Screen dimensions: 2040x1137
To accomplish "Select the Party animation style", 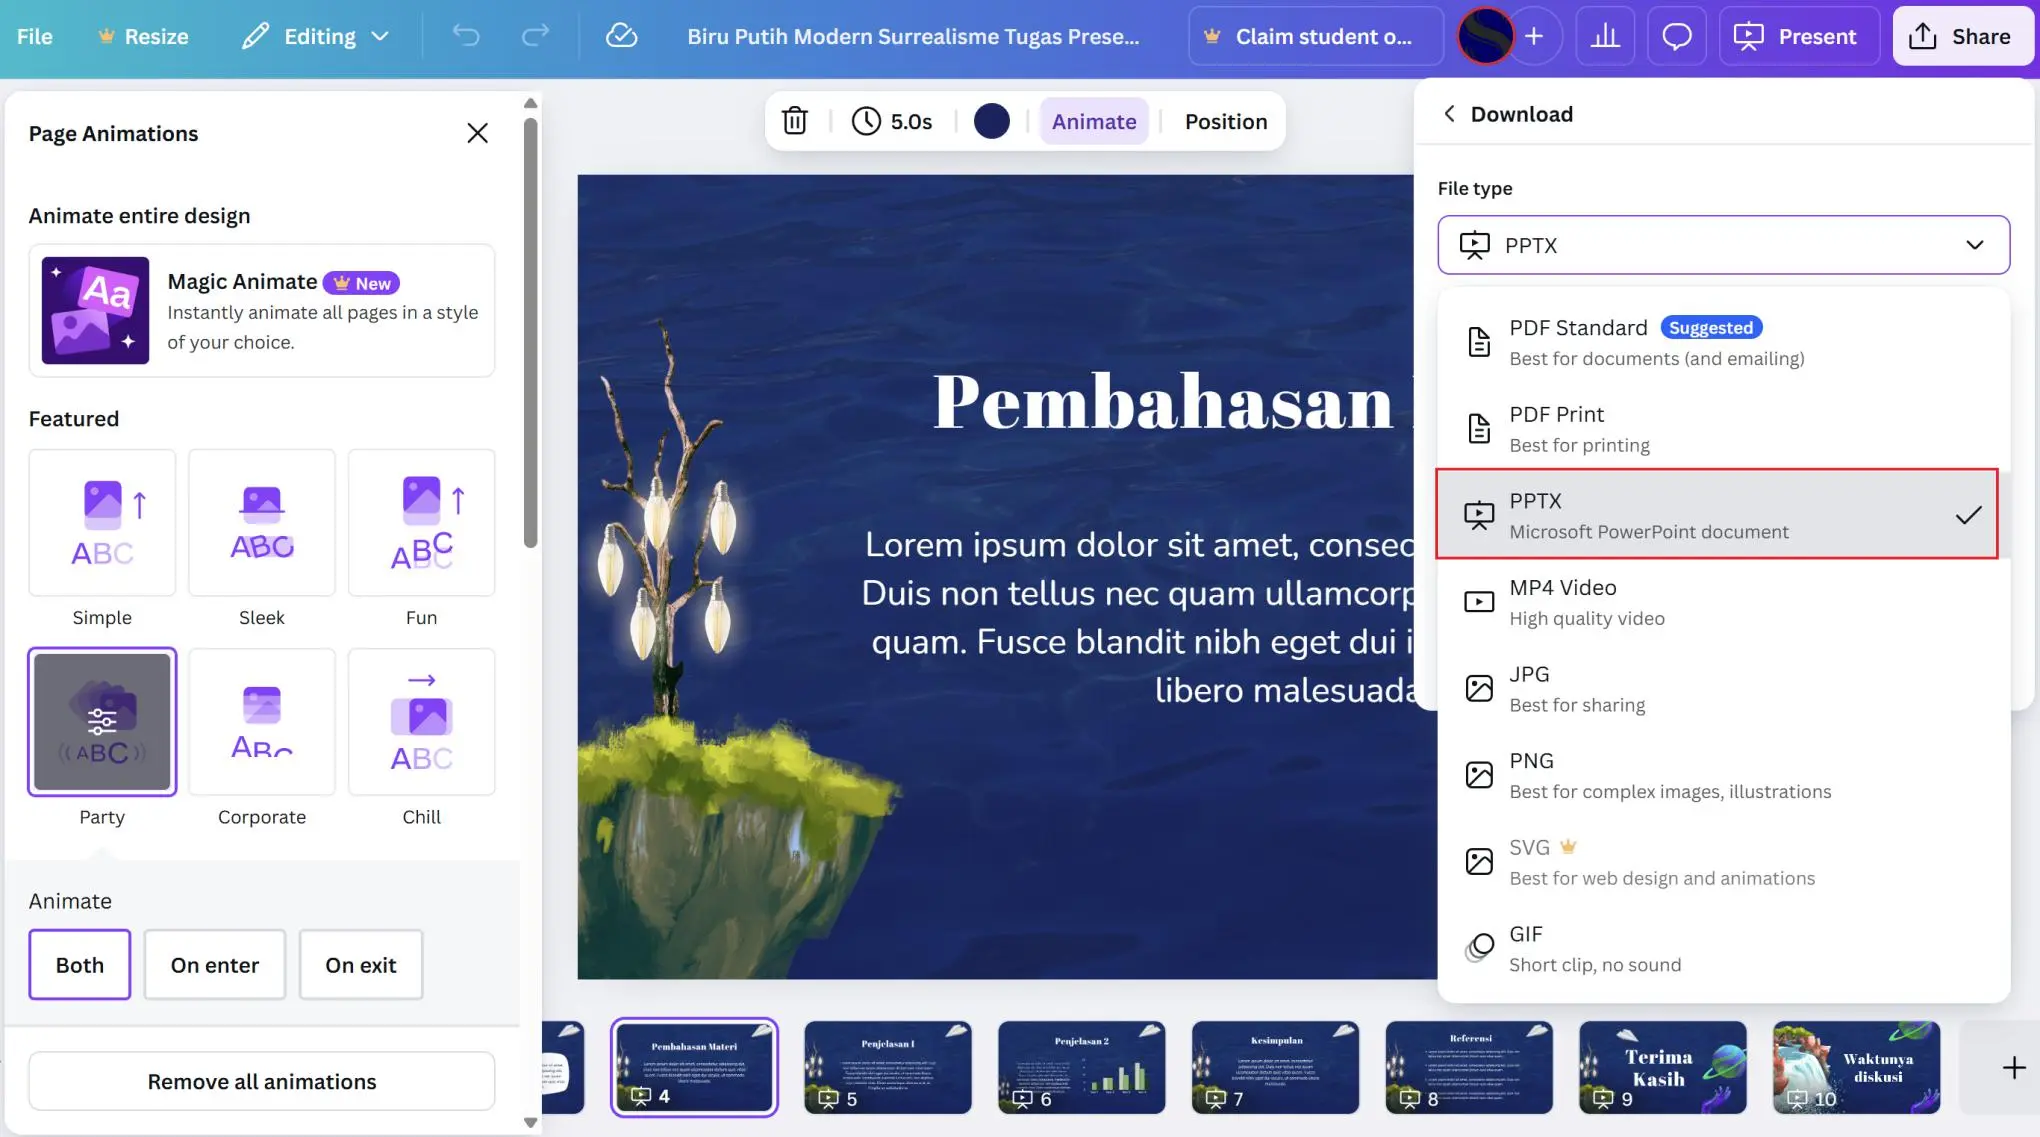I will pyautogui.click(x=101, y=722).
